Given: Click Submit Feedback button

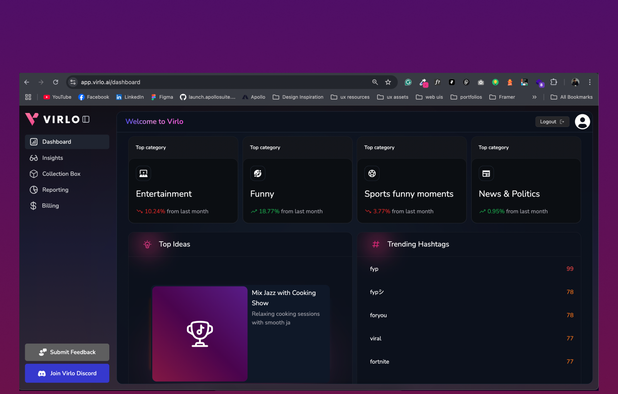Looking at the screenshot, I should click(x=67, y=352).
